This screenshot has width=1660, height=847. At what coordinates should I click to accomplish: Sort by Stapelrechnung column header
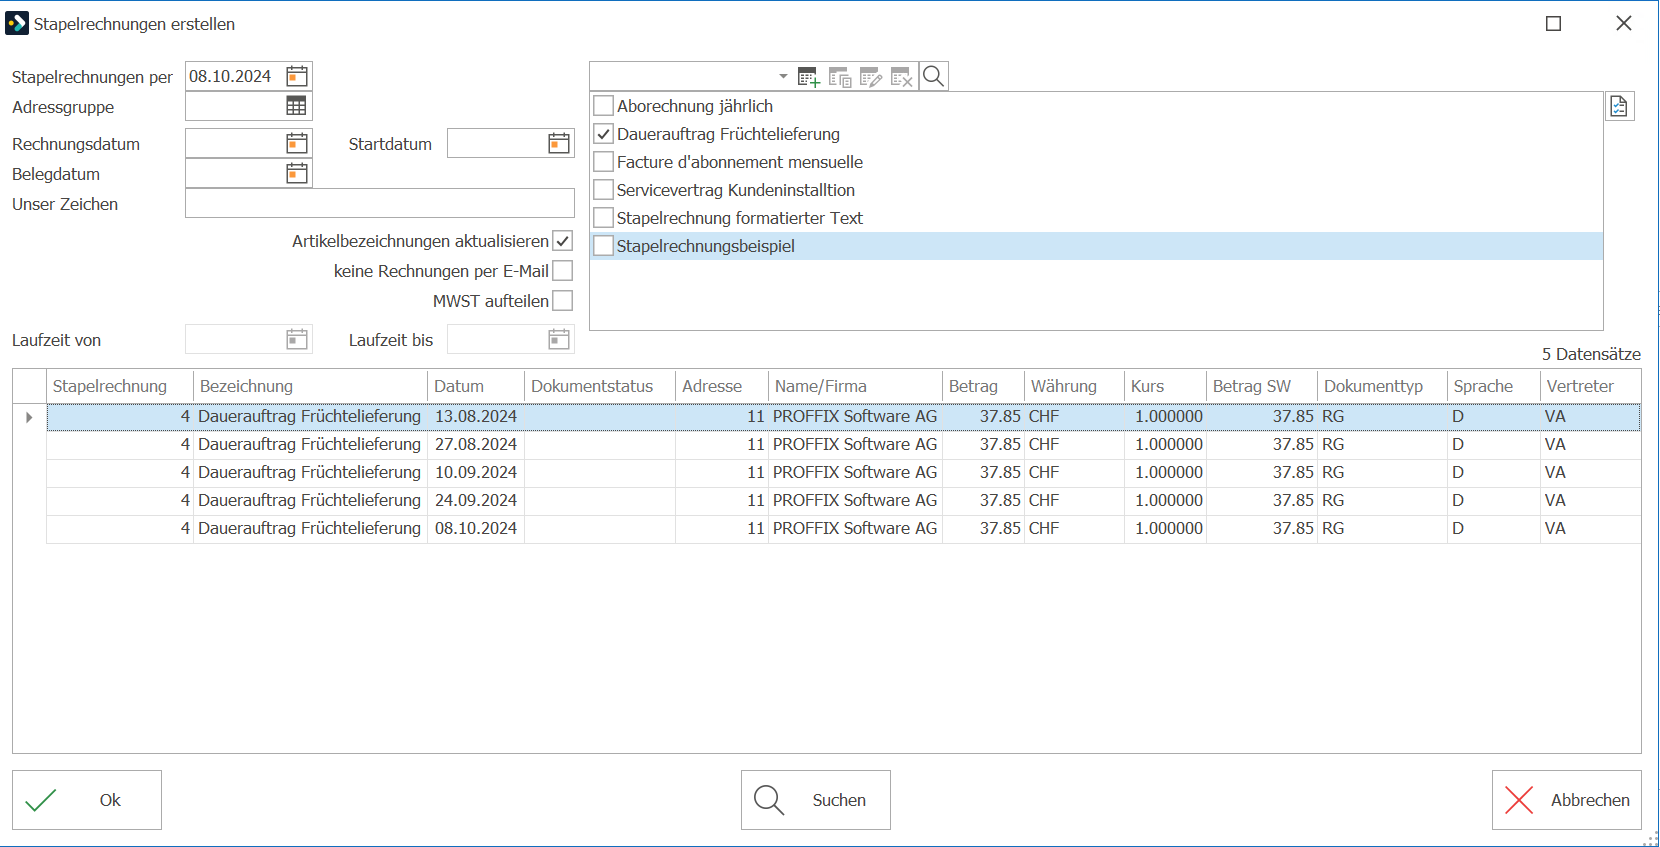pyautogui.click(x=120, y=386)
